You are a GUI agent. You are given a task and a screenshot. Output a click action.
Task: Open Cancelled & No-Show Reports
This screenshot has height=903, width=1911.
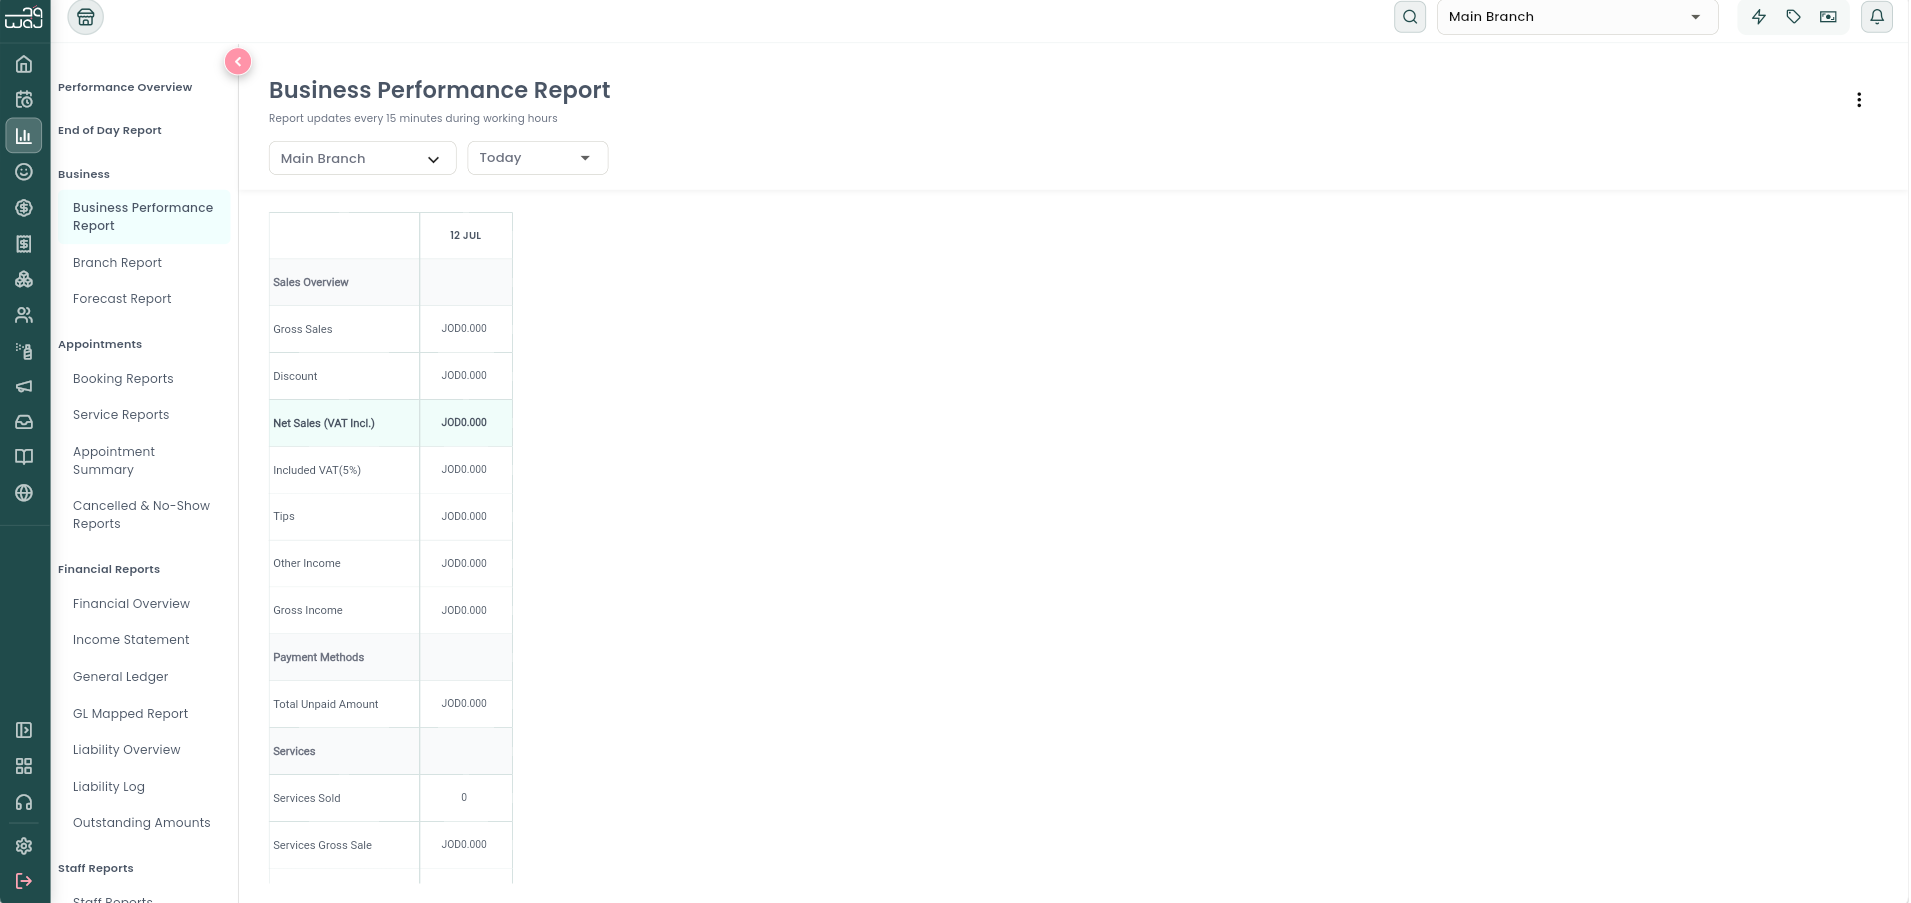[141, 515]
